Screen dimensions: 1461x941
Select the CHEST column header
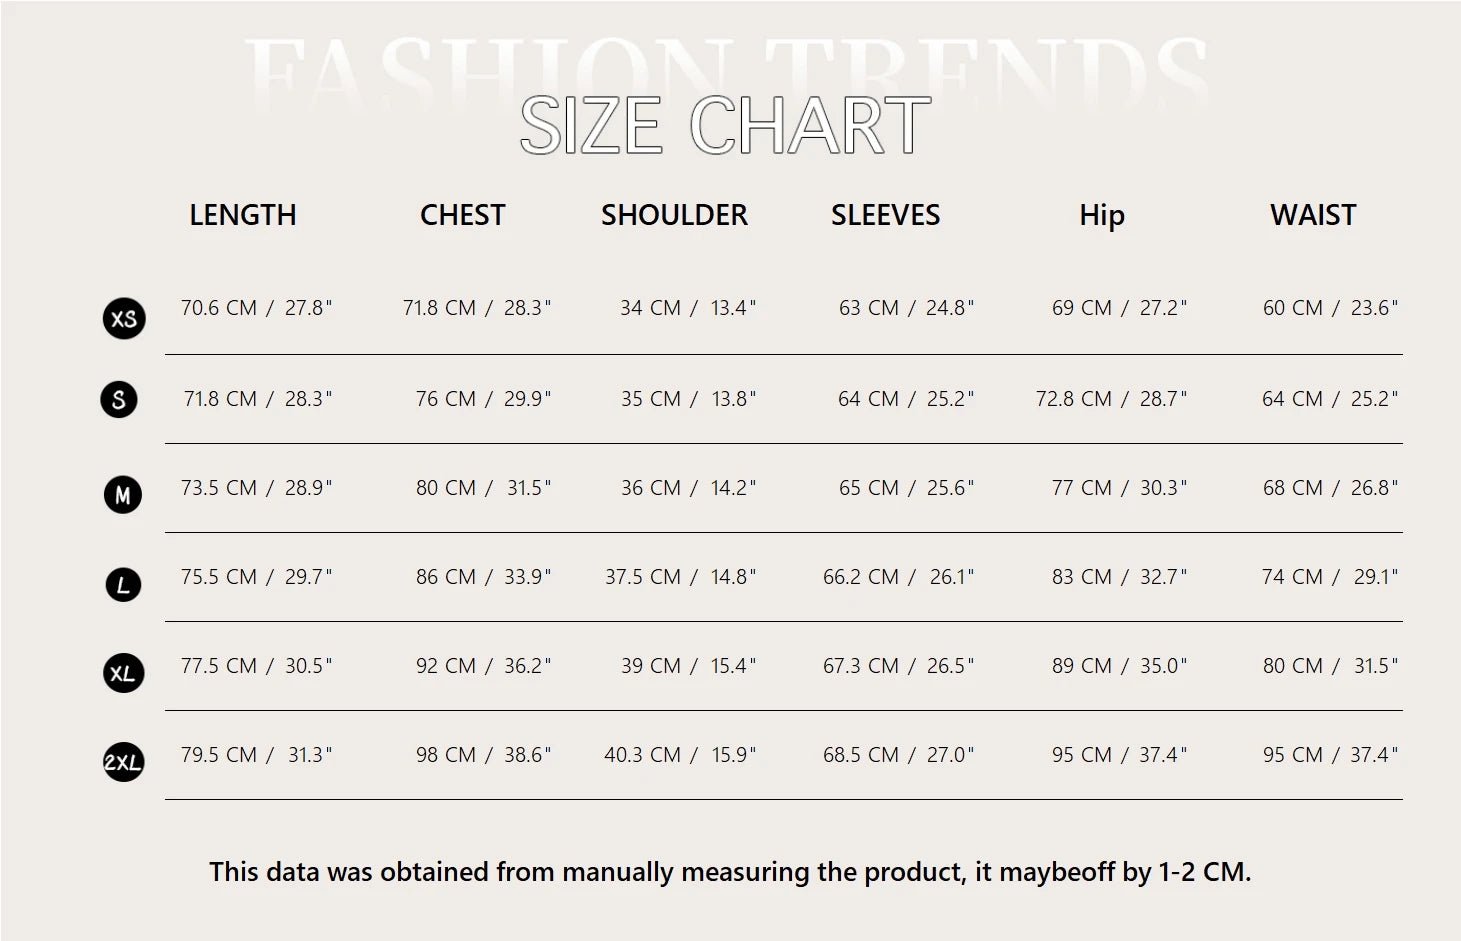pos(462,215)
